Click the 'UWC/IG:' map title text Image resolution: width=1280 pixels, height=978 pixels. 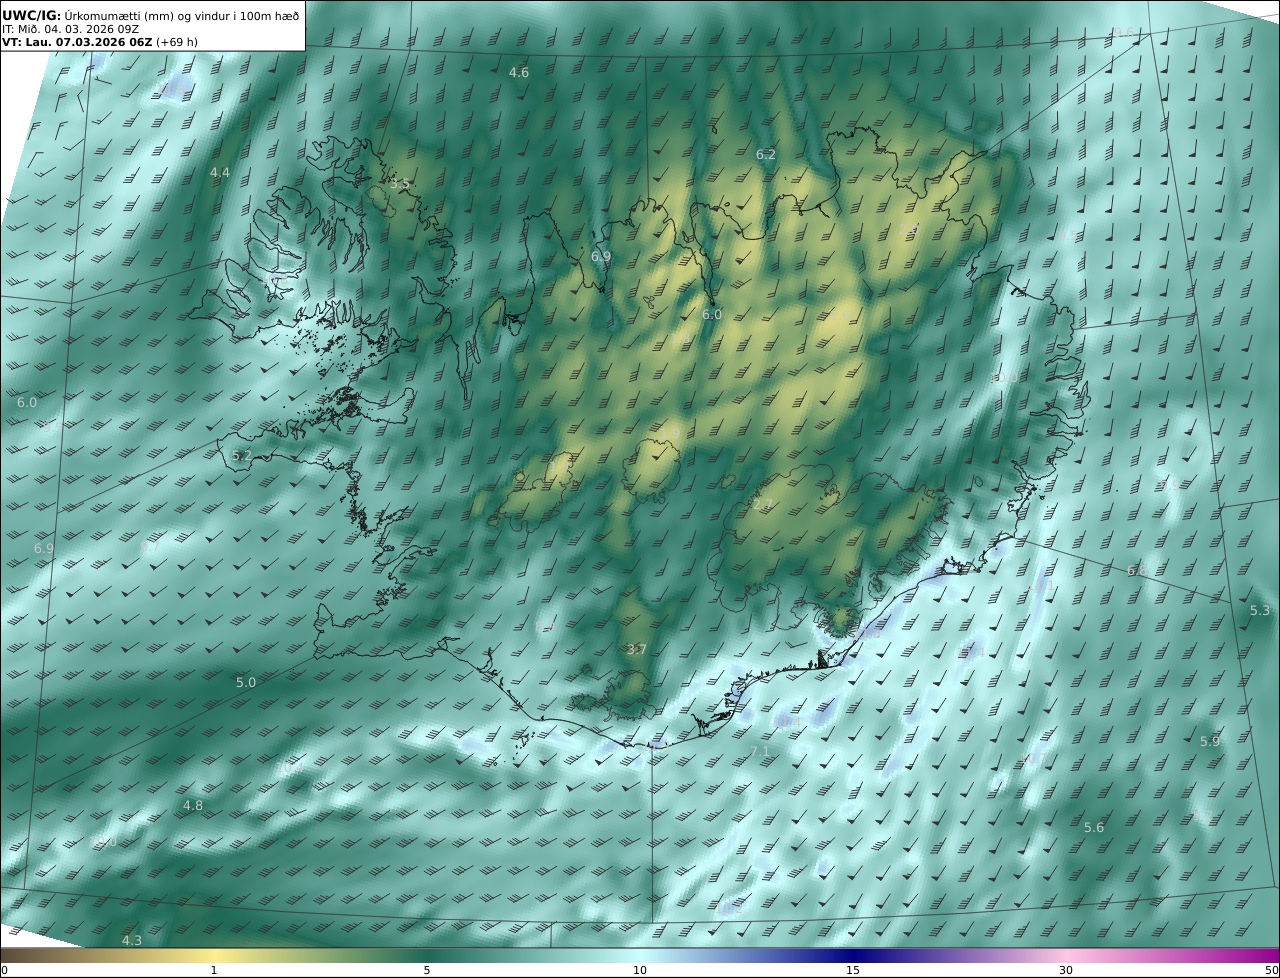(x=32, y=15)
